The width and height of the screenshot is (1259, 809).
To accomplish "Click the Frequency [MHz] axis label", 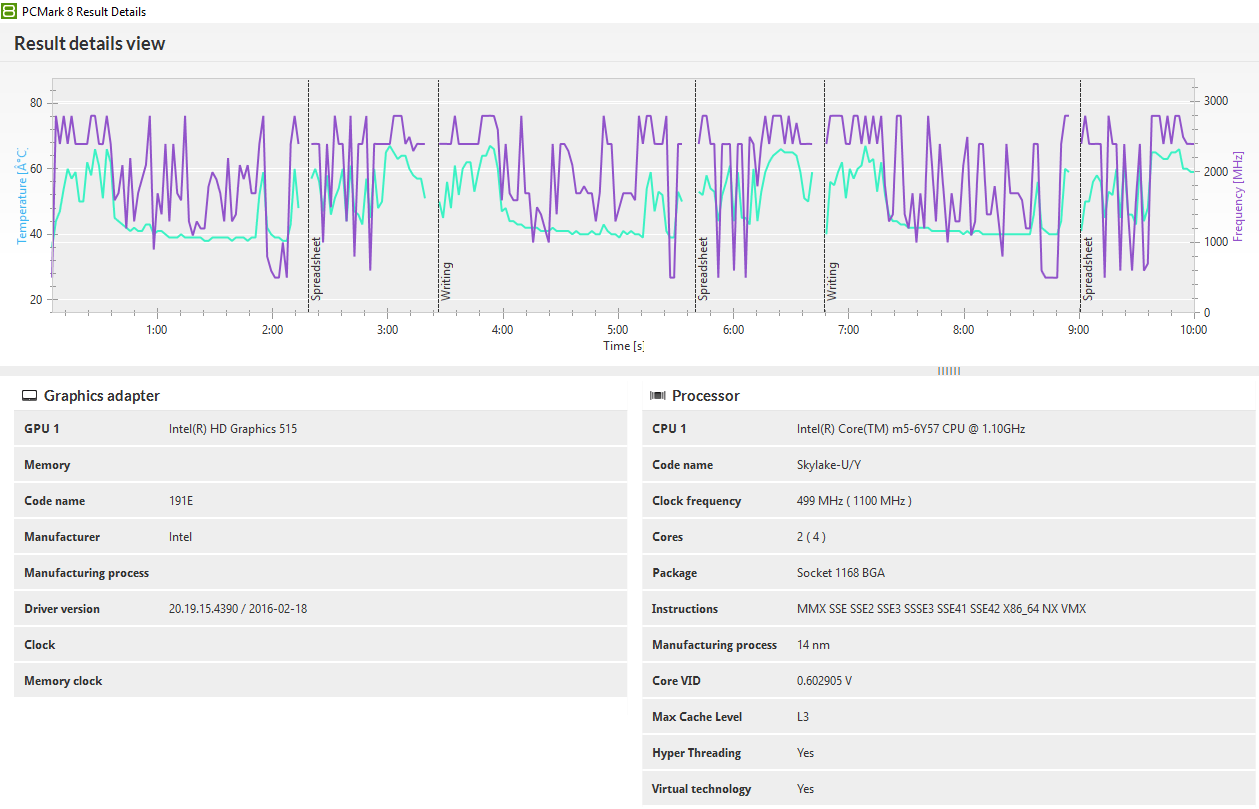I will [1238, 196].
